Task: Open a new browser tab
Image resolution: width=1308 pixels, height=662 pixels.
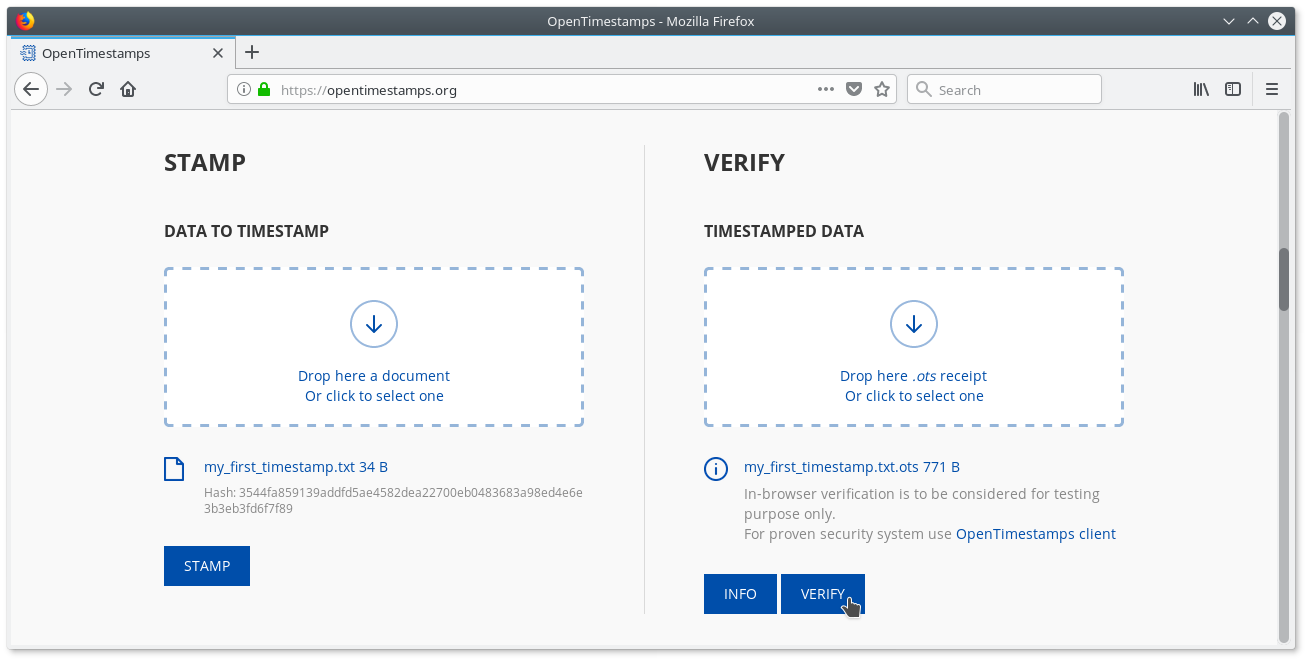Action: pyautogui.click(x=252, y=52)
